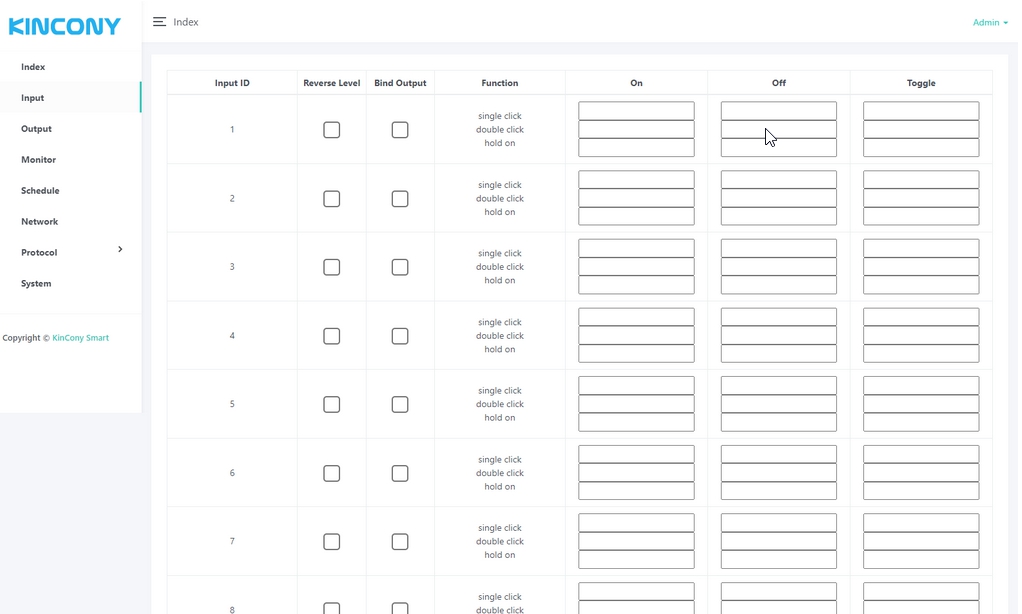Go to the Output menu item
Image resolution: width=1022 pixels, height=614 pixels.
(x=36, y=129)
